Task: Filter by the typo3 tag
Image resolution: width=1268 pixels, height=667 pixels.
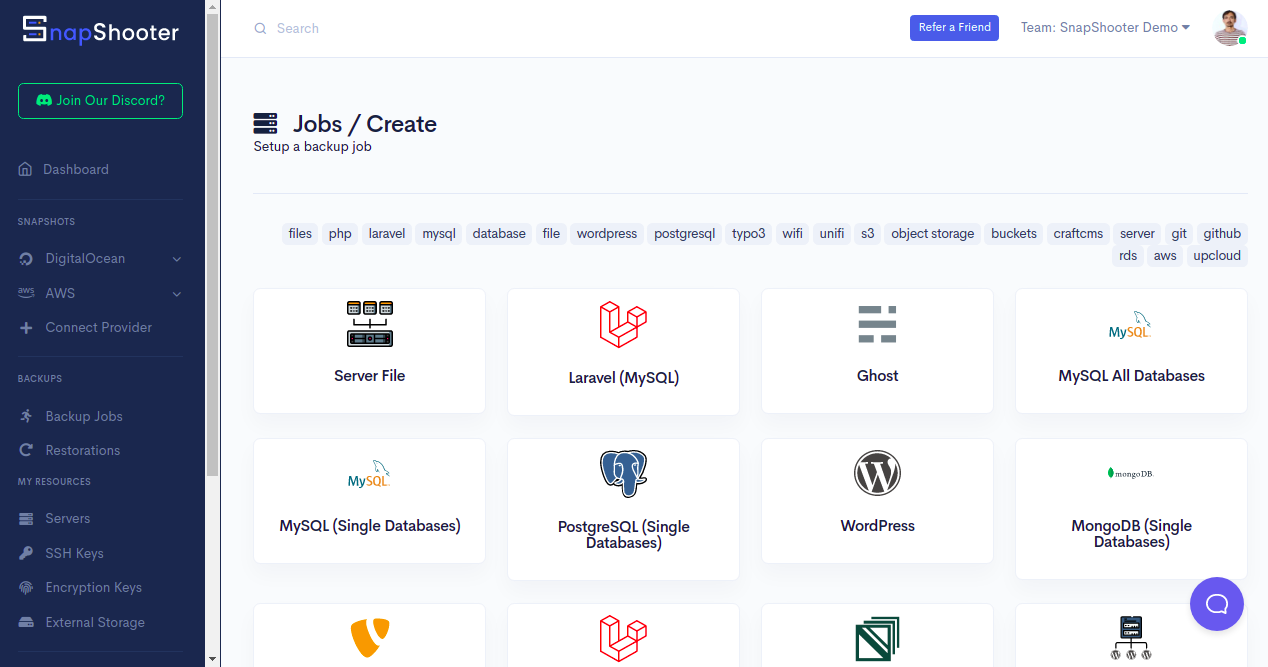Action: 748,234
